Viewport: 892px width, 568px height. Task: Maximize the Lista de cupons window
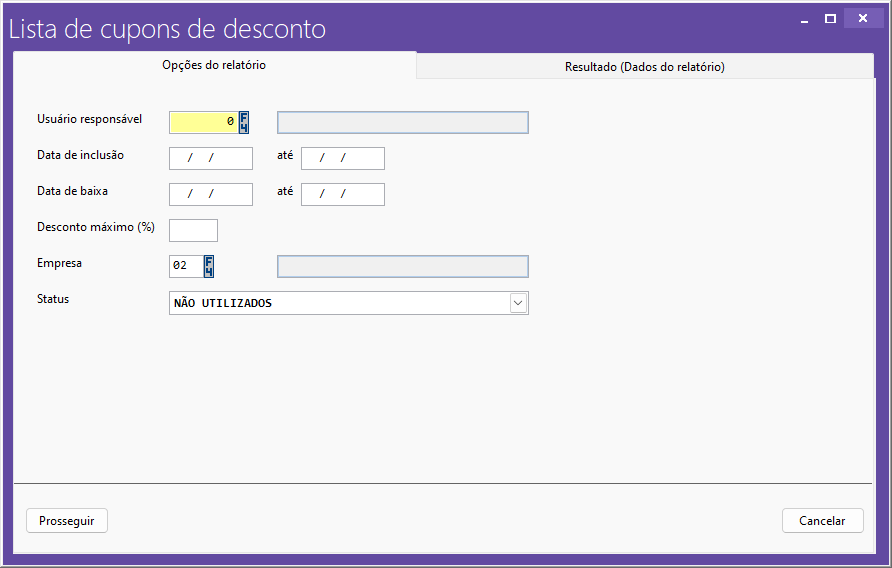coord(831,19)
